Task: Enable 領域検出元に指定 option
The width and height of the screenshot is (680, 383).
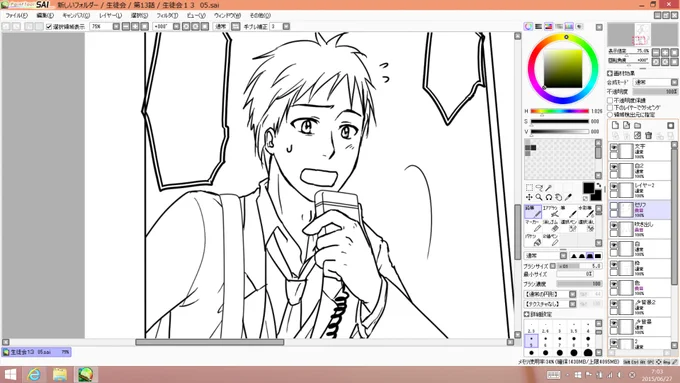Action: point(610,115)
